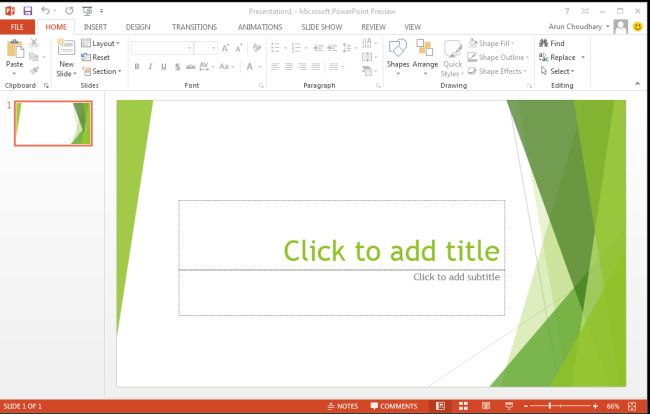Center text in Paragraph group

pyautogui.click(x=289, y=67)
